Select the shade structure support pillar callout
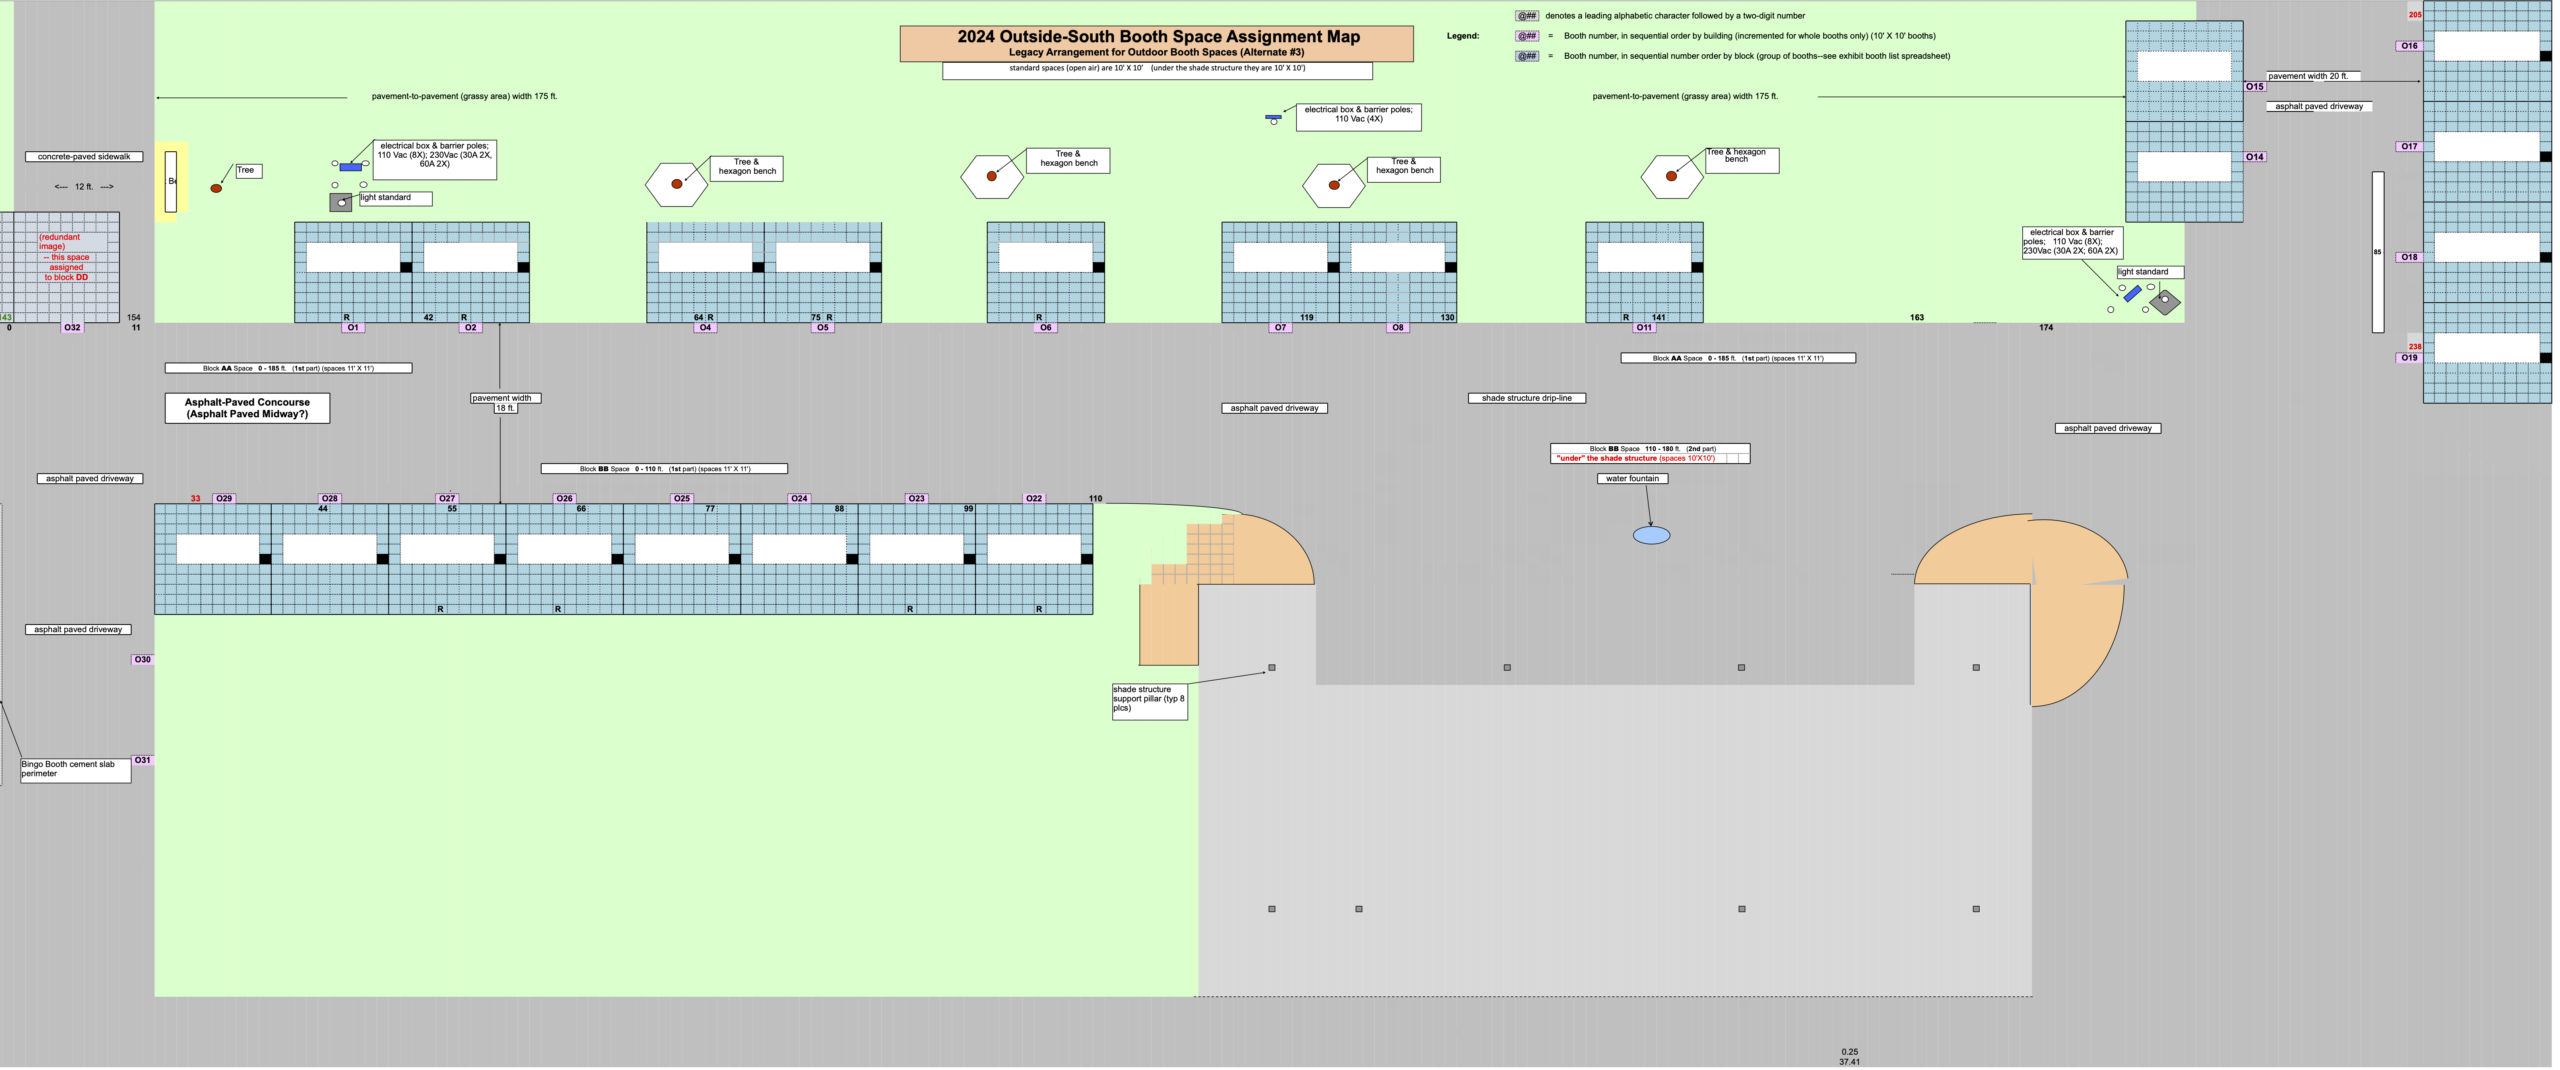Image resolution: width=2560 pixels, height=1070 pixels. point(1150,701)
